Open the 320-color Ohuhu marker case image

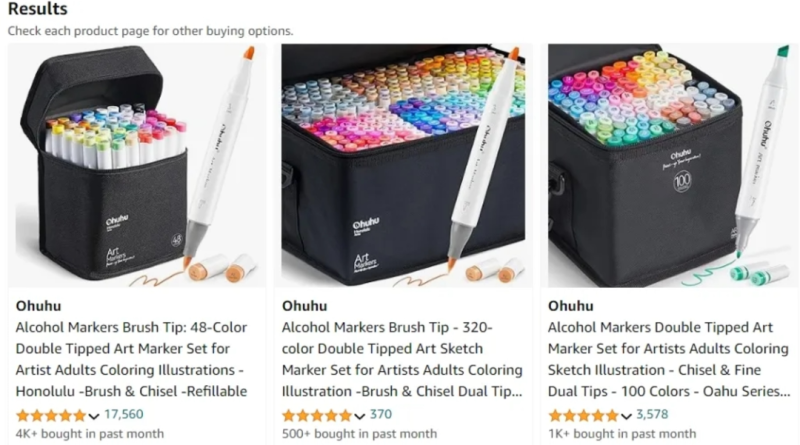click(403, 165)
